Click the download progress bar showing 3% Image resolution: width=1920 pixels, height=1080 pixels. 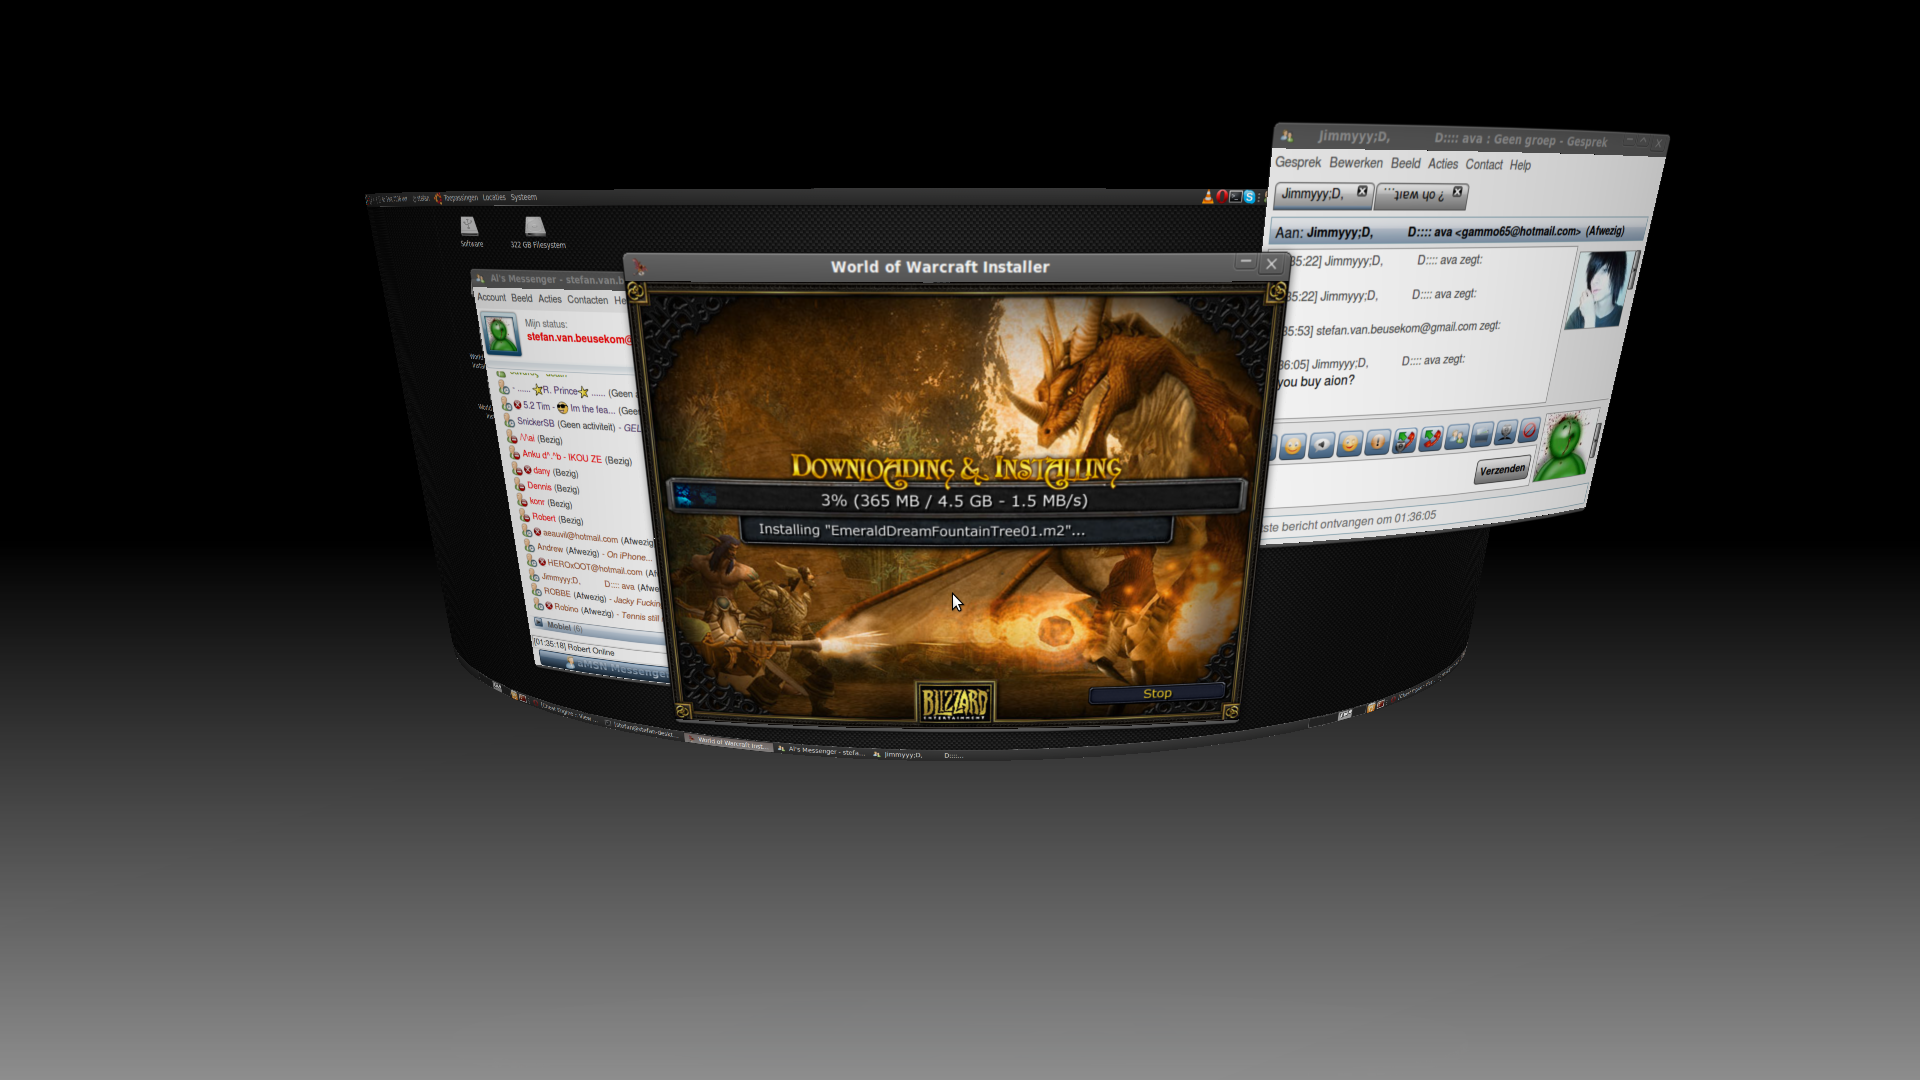point(955,500)
